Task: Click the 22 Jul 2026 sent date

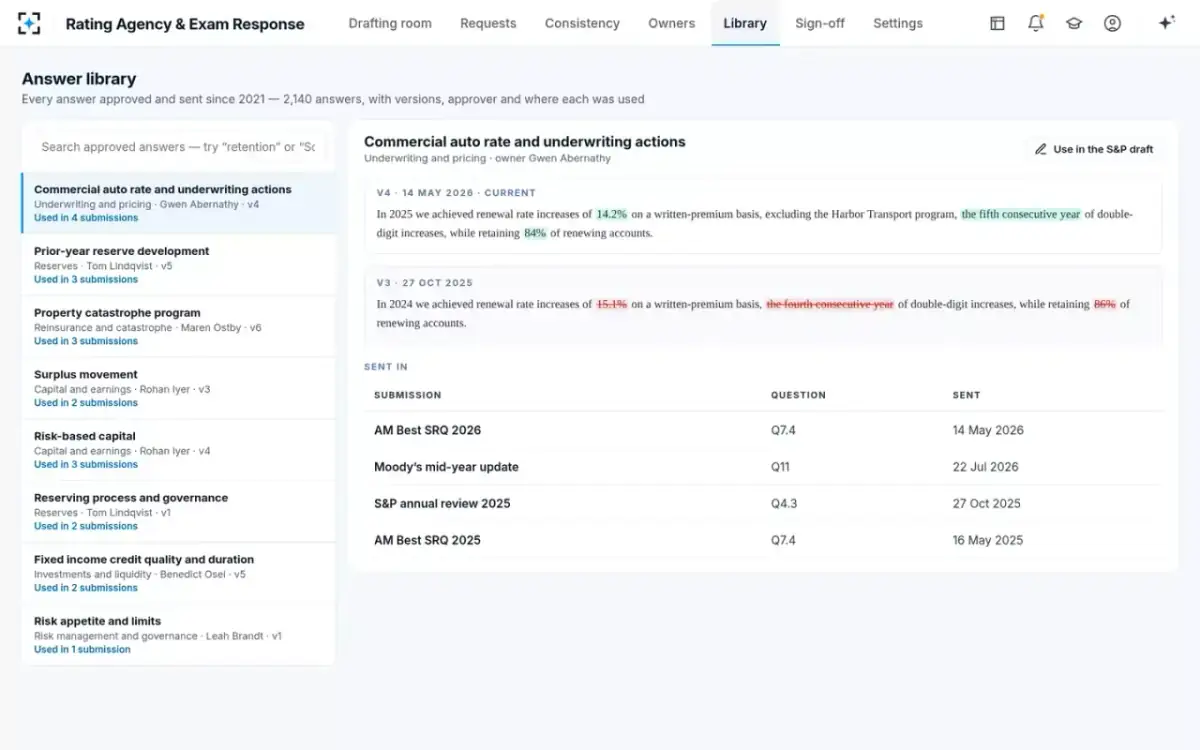Action: click(986, 467)
